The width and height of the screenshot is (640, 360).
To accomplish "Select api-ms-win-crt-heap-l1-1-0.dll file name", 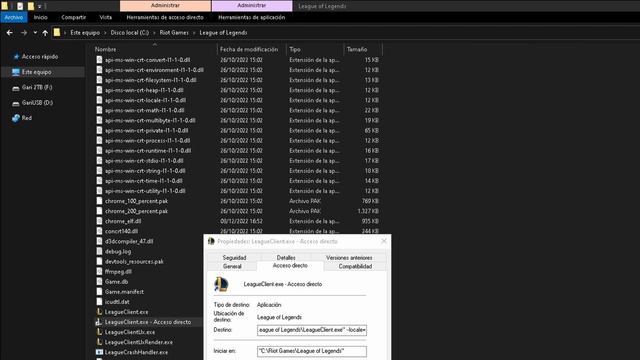I will [144, 90].
